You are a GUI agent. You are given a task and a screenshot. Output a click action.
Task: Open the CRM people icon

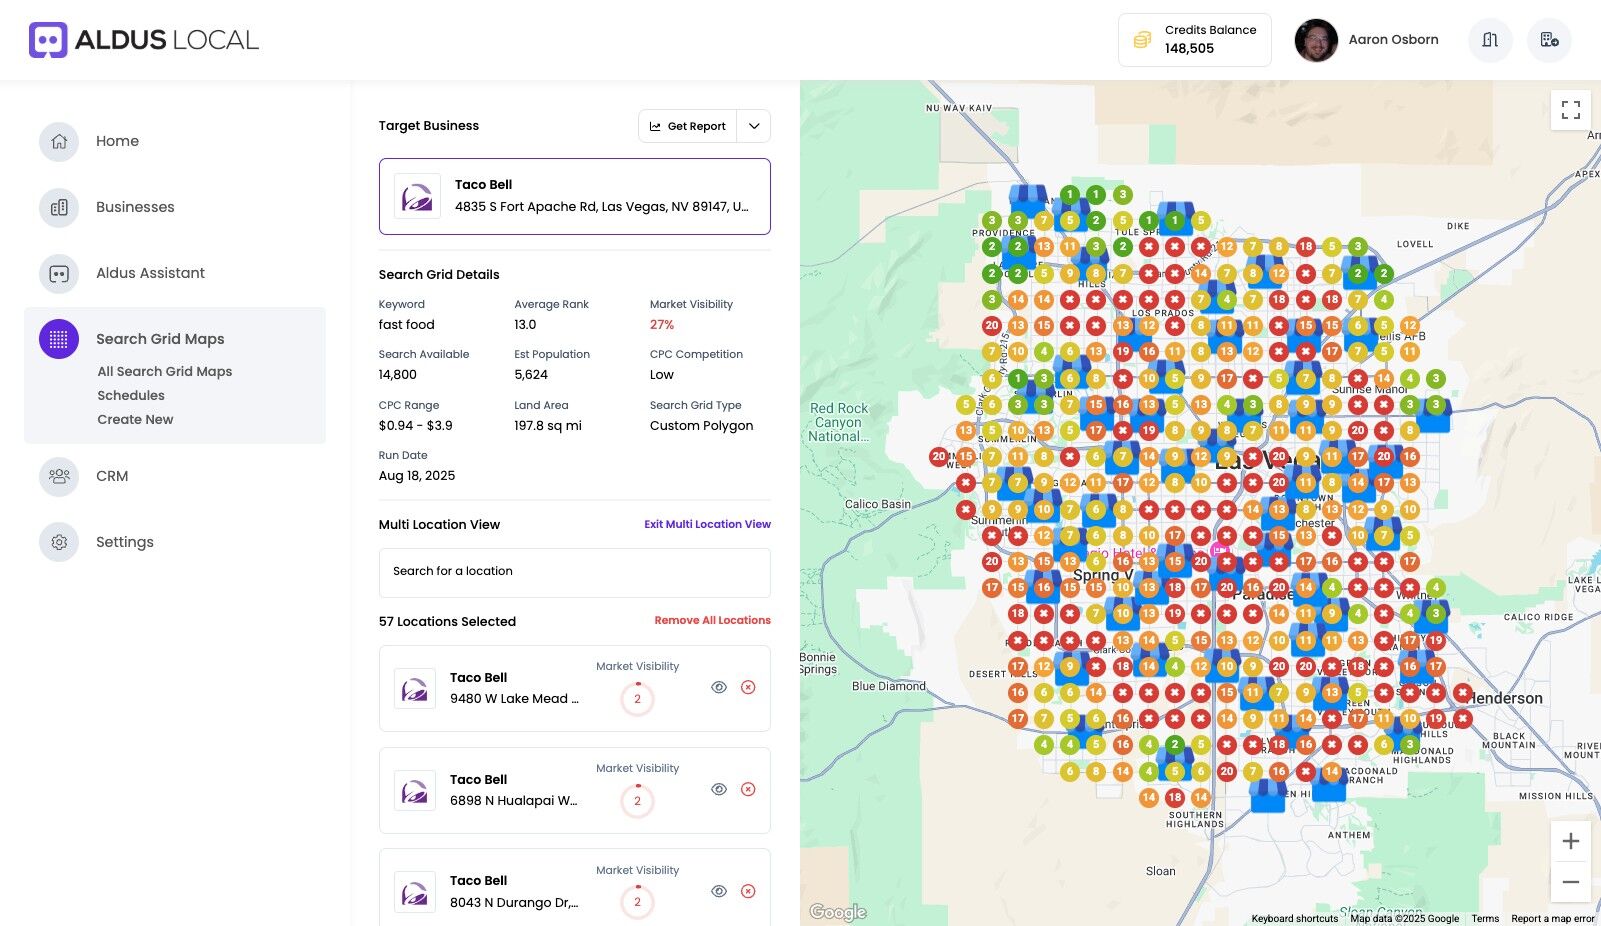click(x=59, y=476)
